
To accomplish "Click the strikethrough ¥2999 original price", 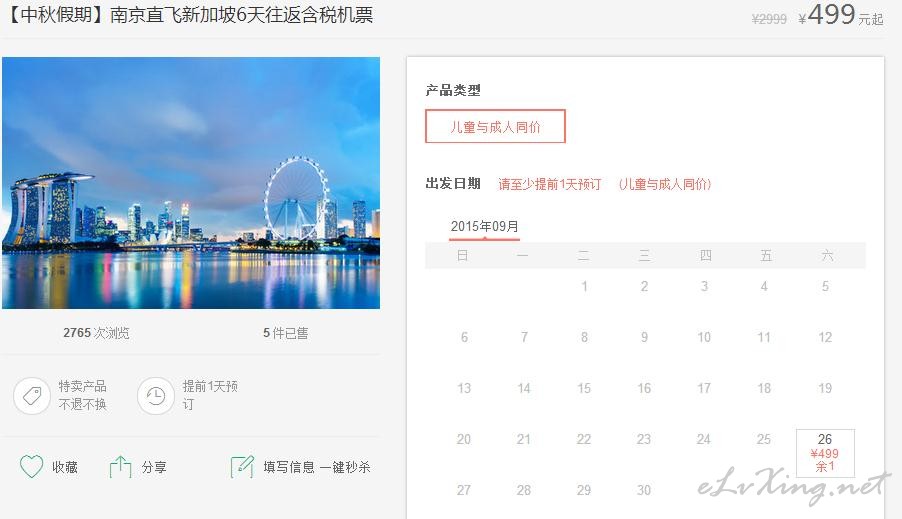I will (x=769, y=19).
